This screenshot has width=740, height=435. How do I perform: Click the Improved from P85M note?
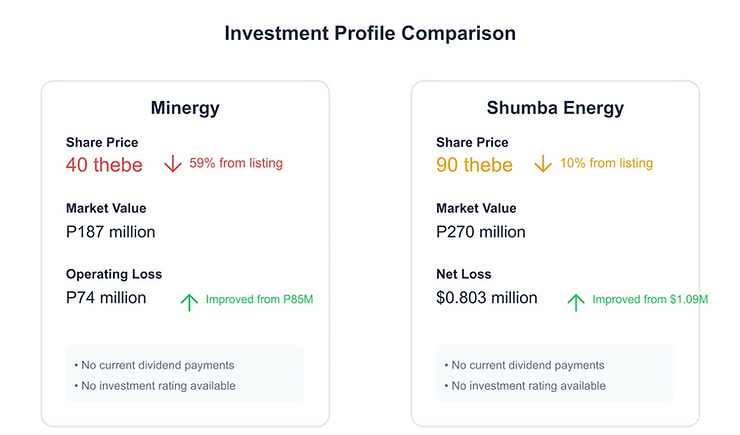tap(260, 300)
